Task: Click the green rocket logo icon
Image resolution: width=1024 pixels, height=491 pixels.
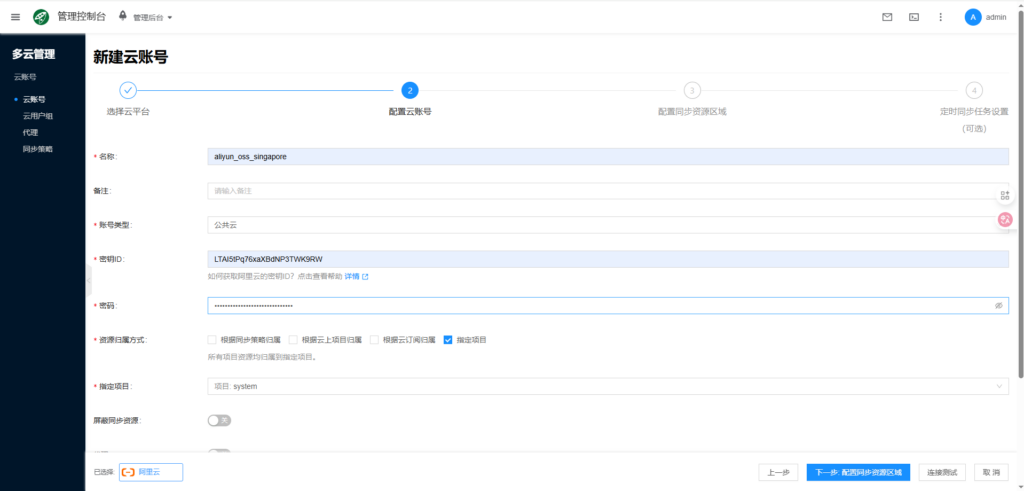Action: [x=41, y=17]
